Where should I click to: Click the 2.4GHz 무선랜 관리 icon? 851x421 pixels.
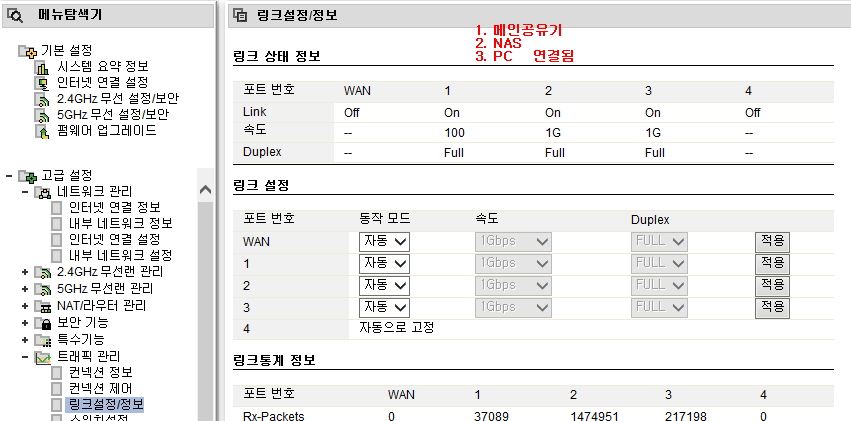point(43,272)
